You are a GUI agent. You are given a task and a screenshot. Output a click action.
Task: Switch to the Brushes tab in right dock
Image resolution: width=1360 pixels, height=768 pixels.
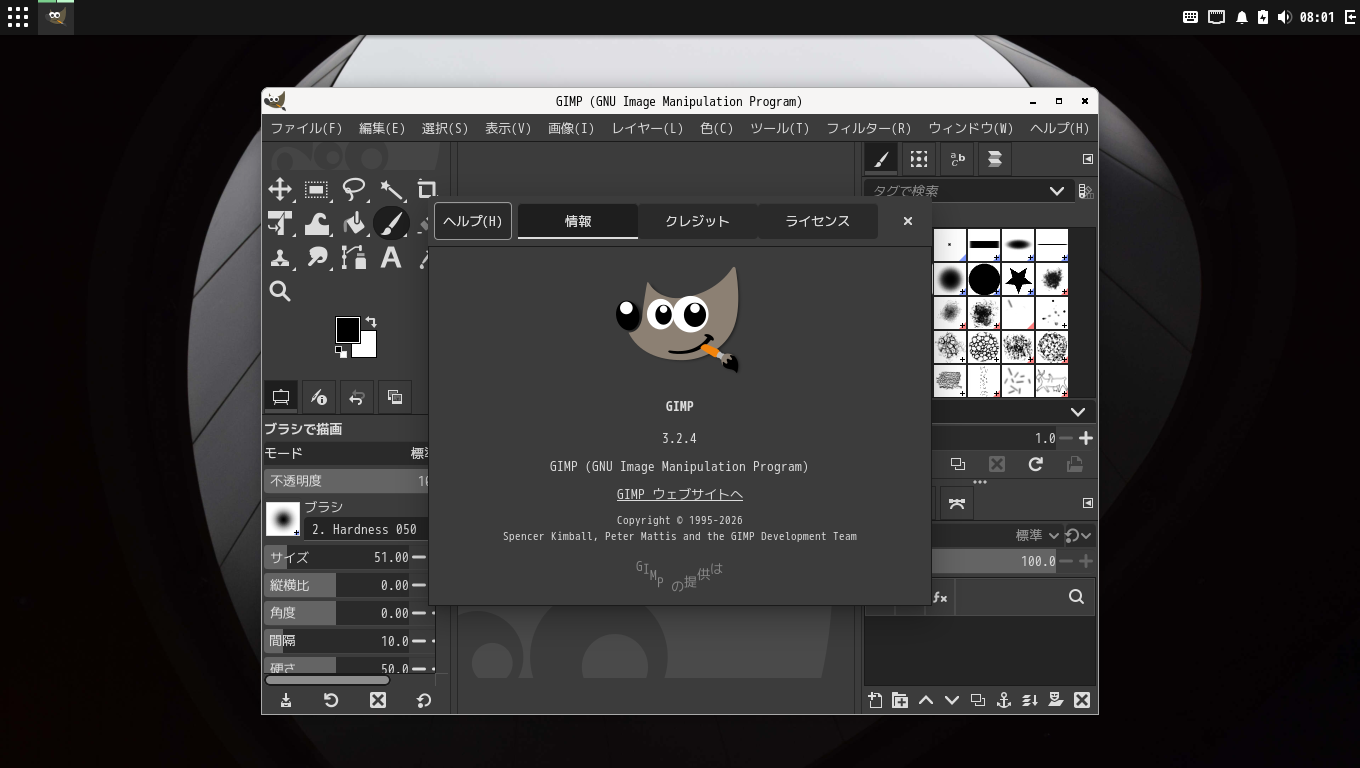click(x=881, y=159)
